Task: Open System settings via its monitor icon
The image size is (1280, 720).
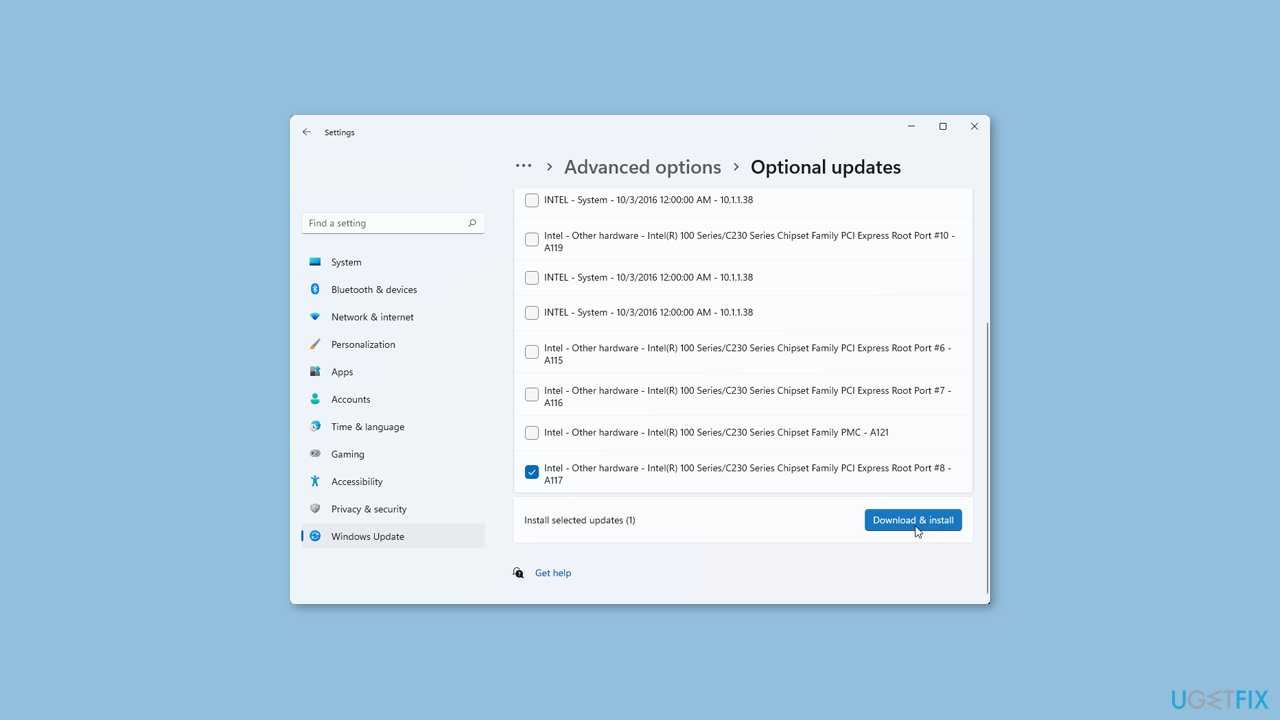Action: (x=315, y=262)
